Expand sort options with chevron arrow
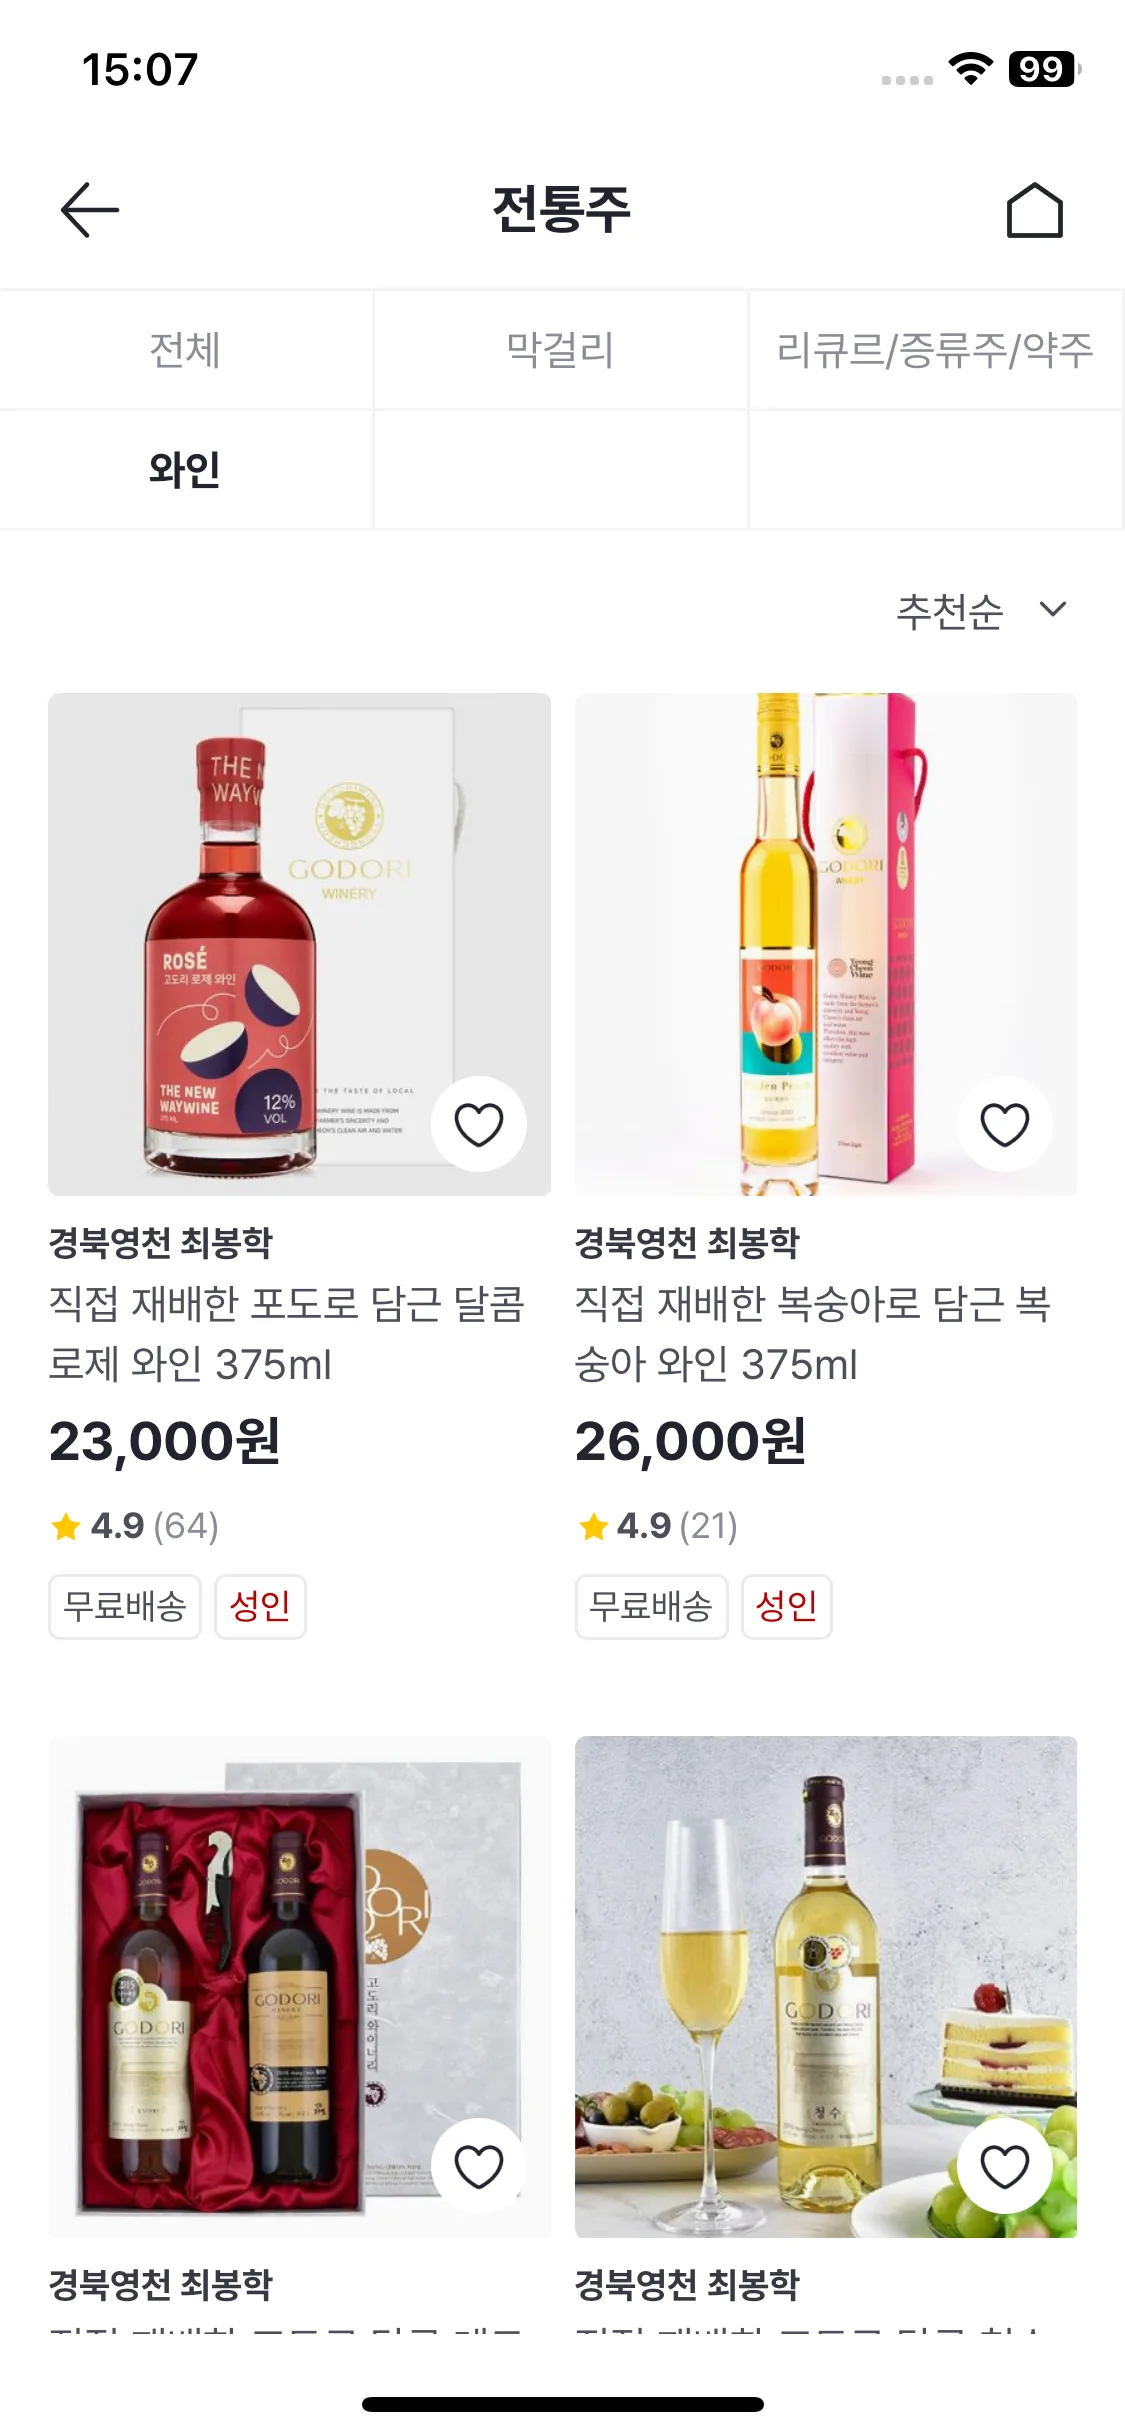Viewport: 1125px width, 2436px height. [x=1053, y=609]
